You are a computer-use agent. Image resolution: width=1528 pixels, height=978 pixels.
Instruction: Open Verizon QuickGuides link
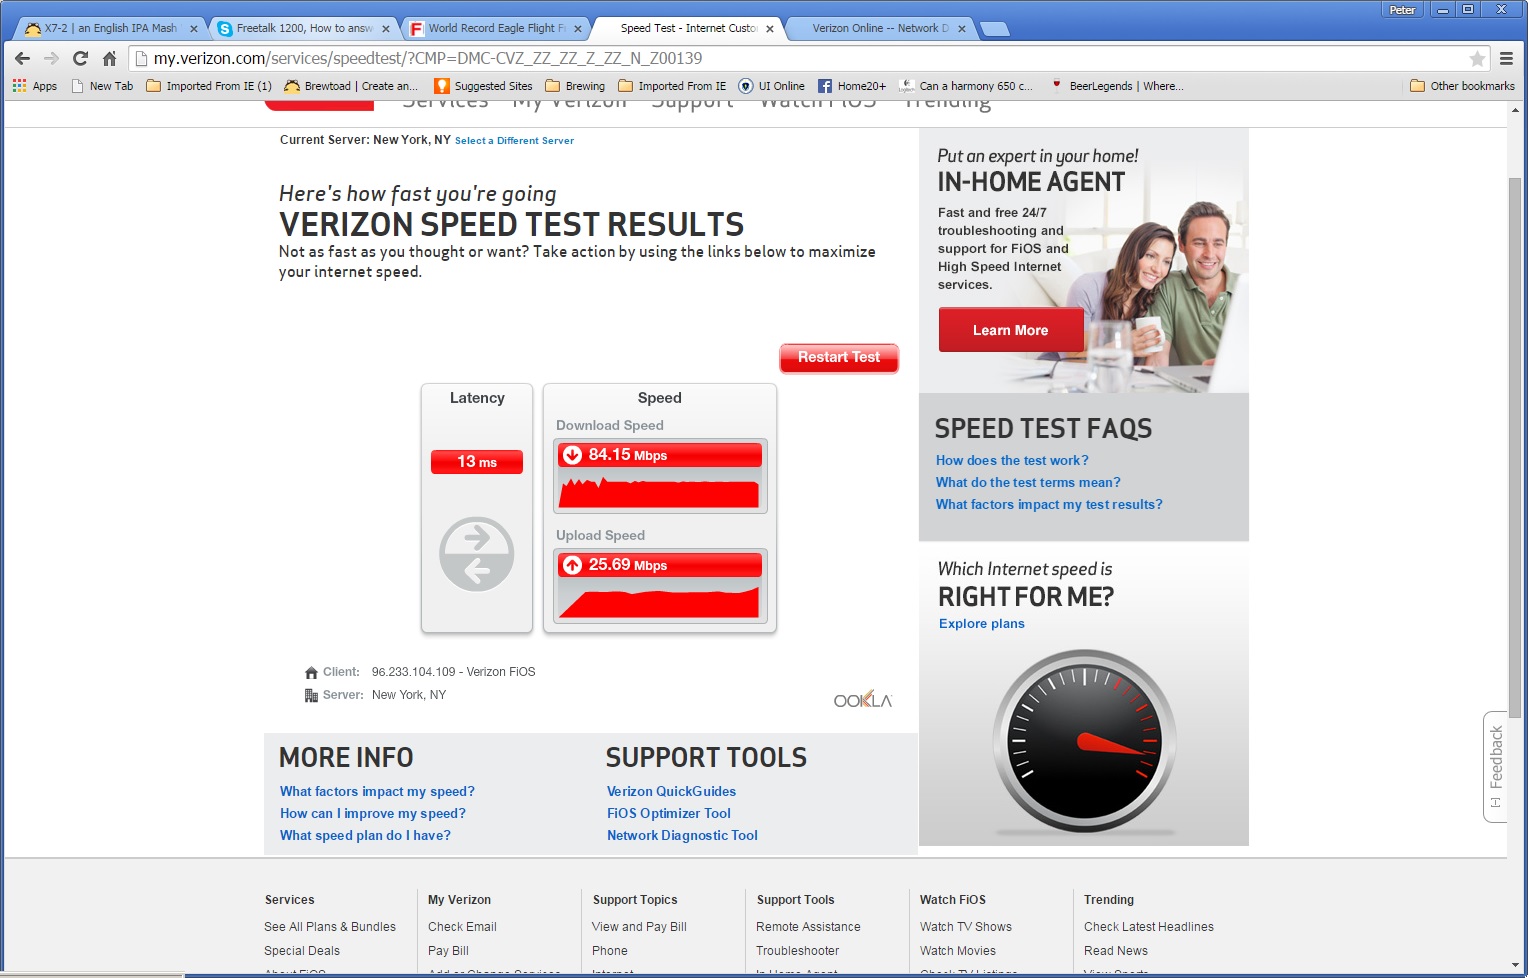pos(671,792)
